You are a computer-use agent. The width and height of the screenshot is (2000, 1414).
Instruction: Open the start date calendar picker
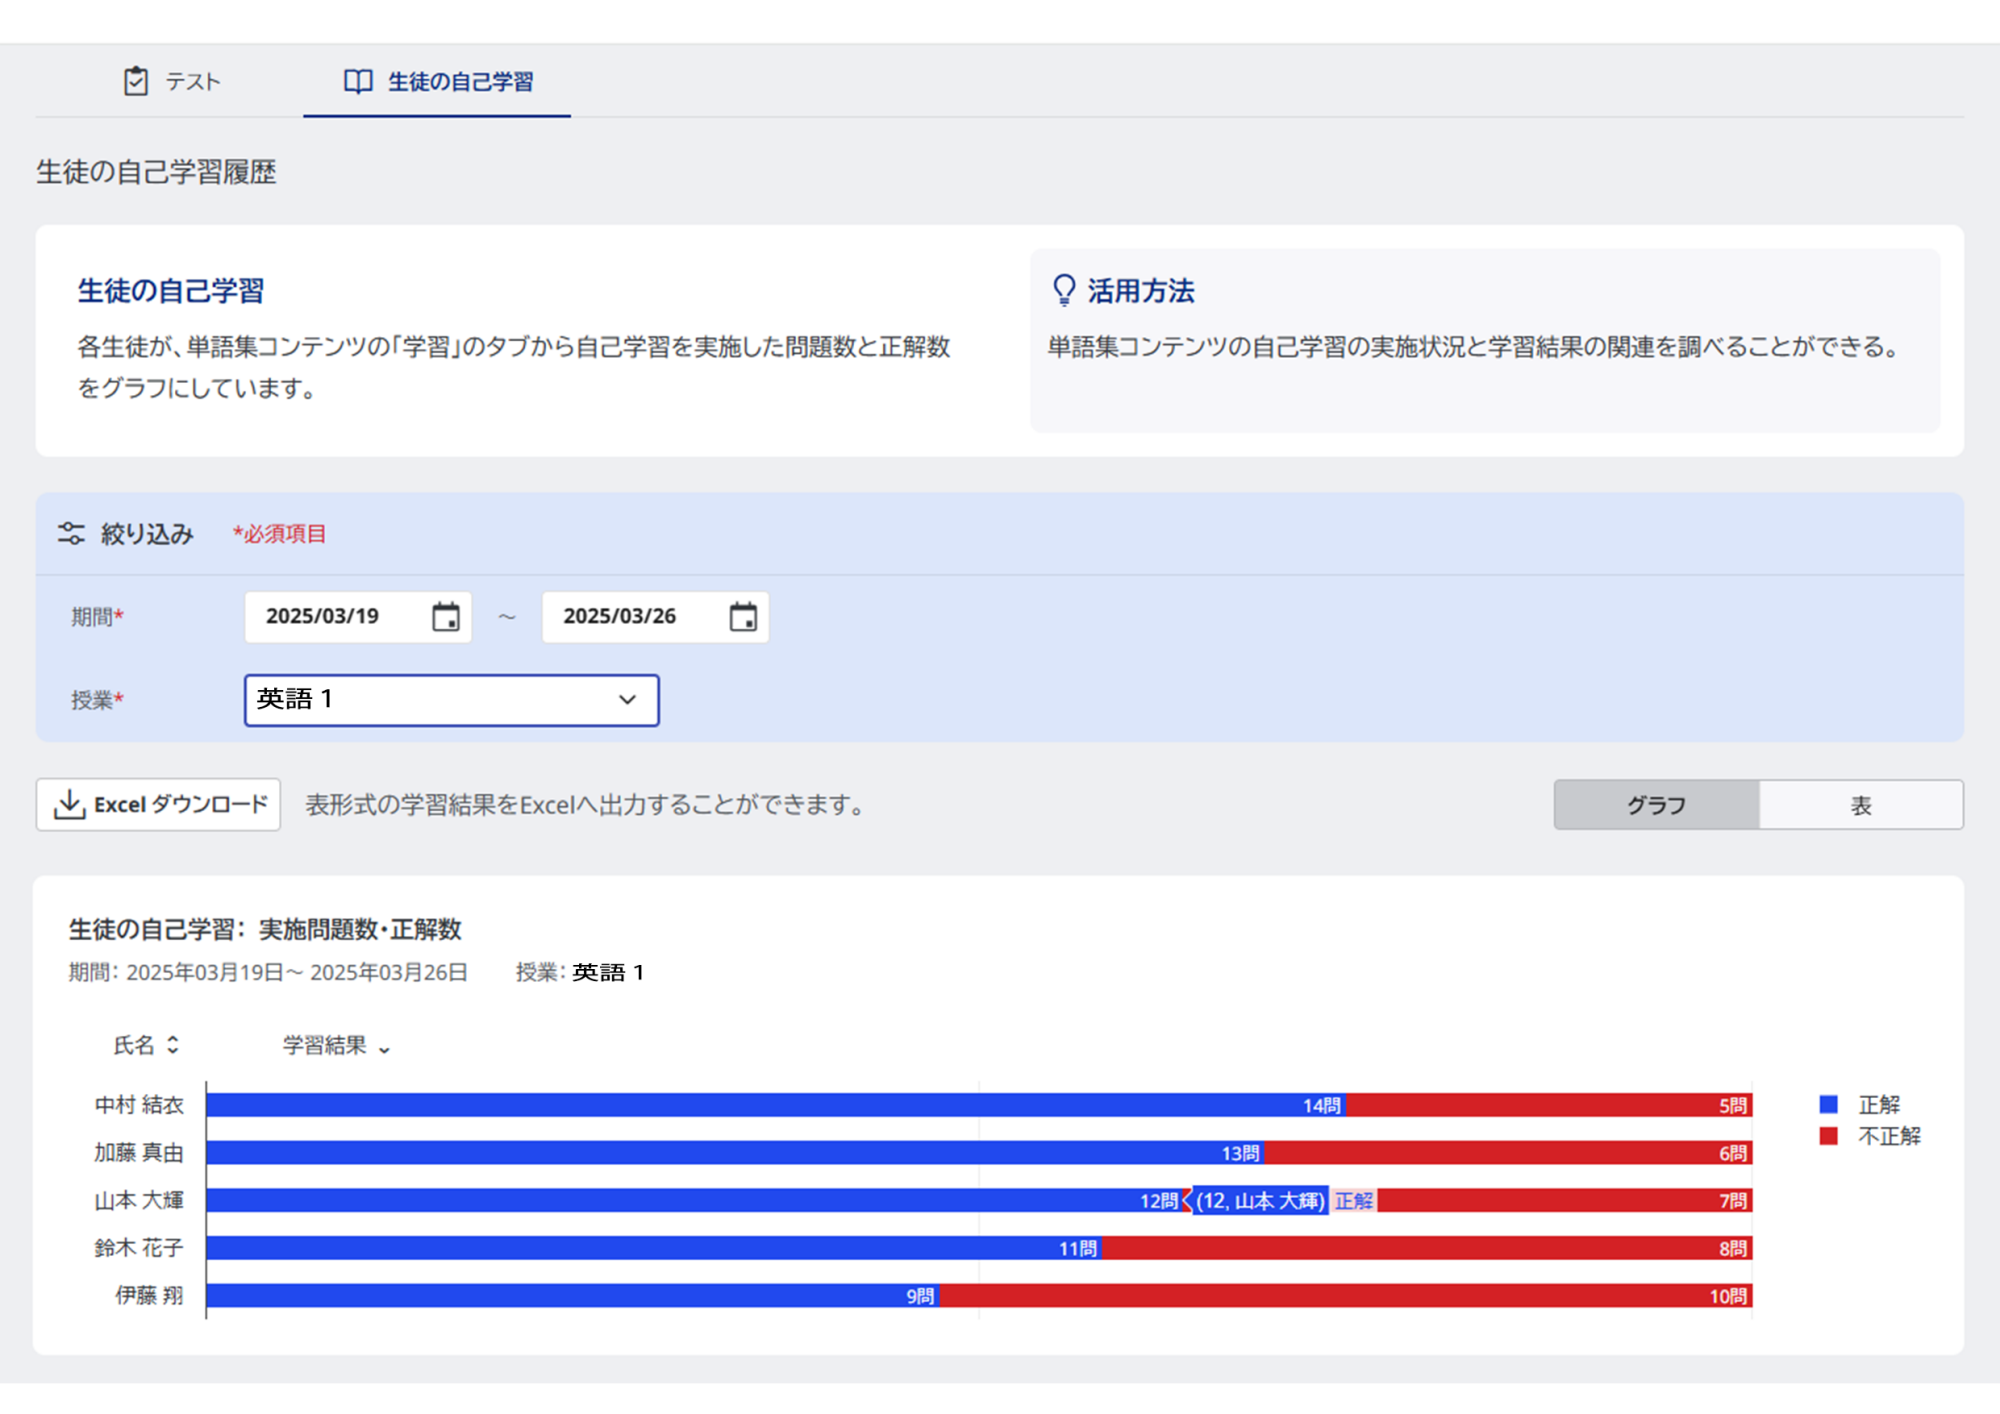[x=447, y=617]
